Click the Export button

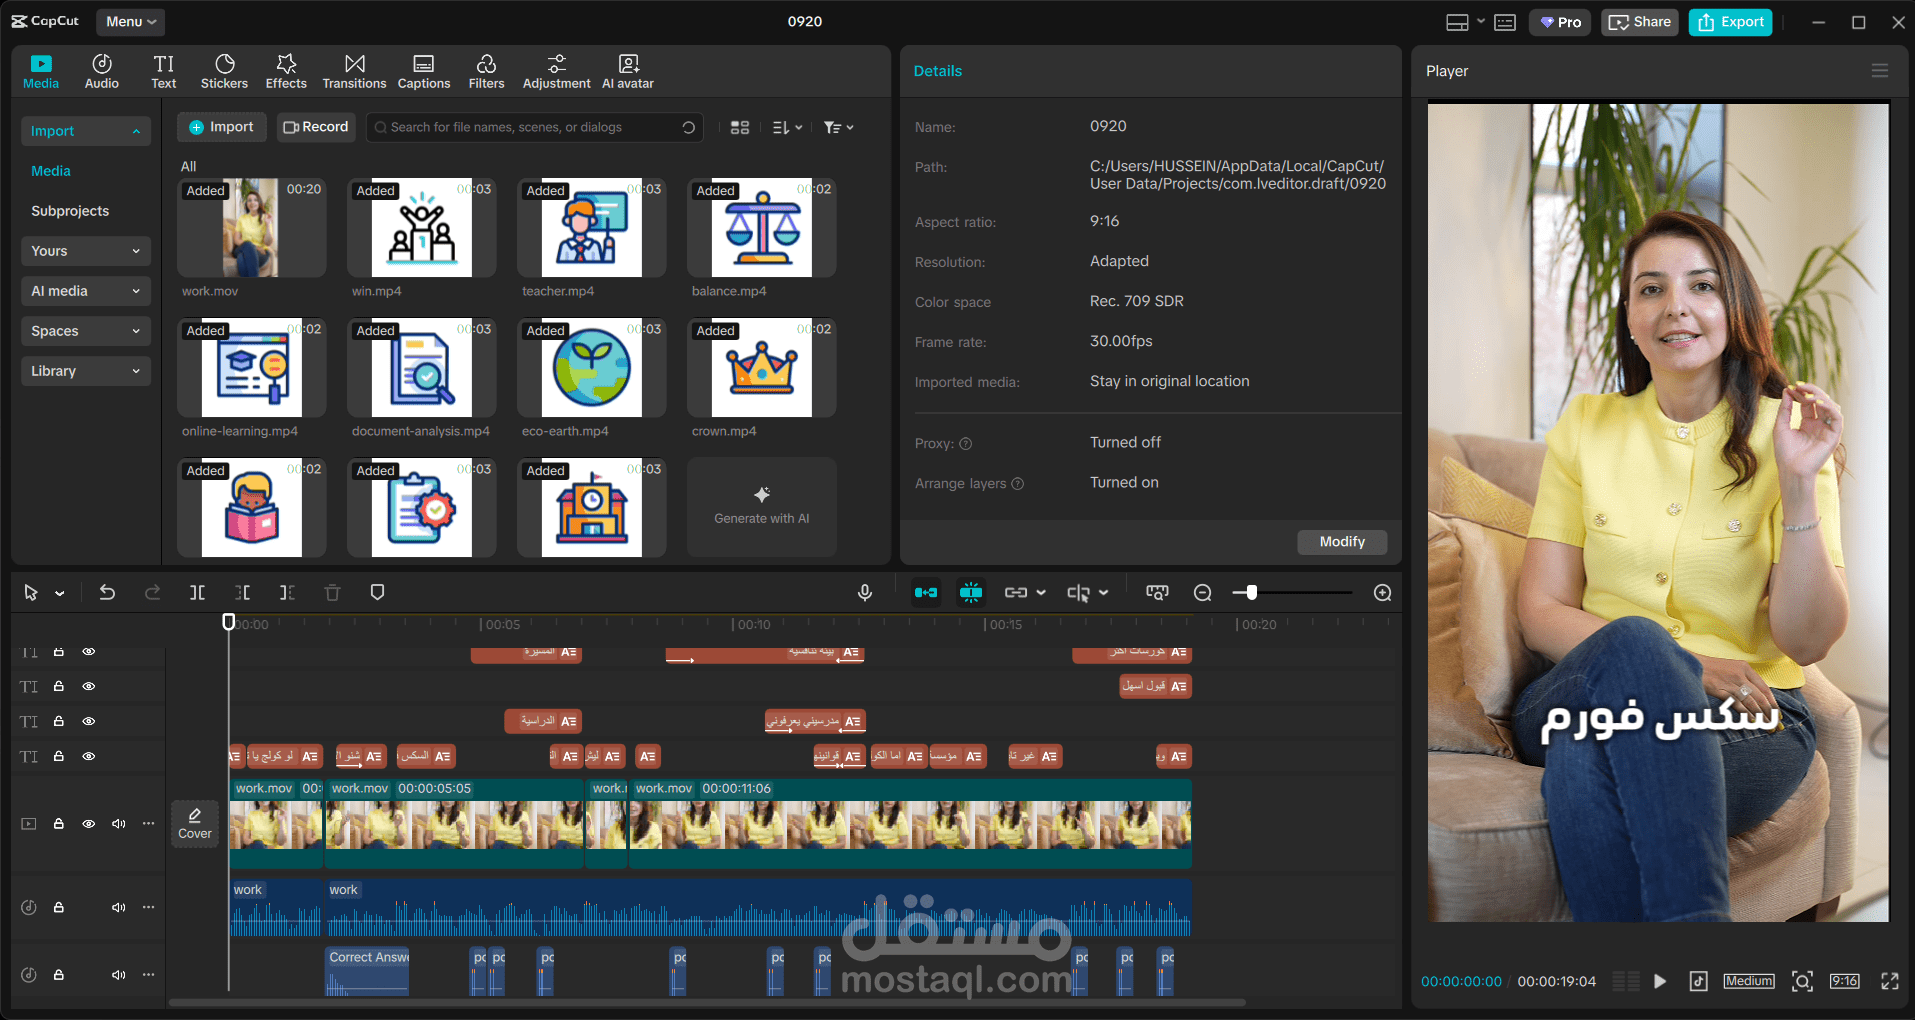(x=1730, y=22)
